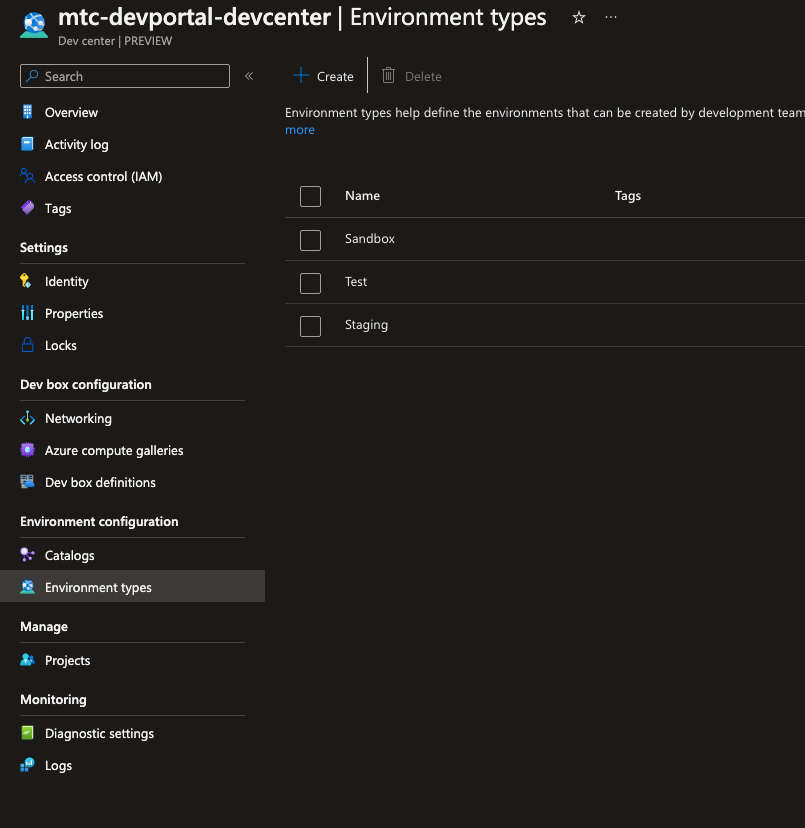
Task: Select the Test row checkbox
Action: (x=310, y=283)
